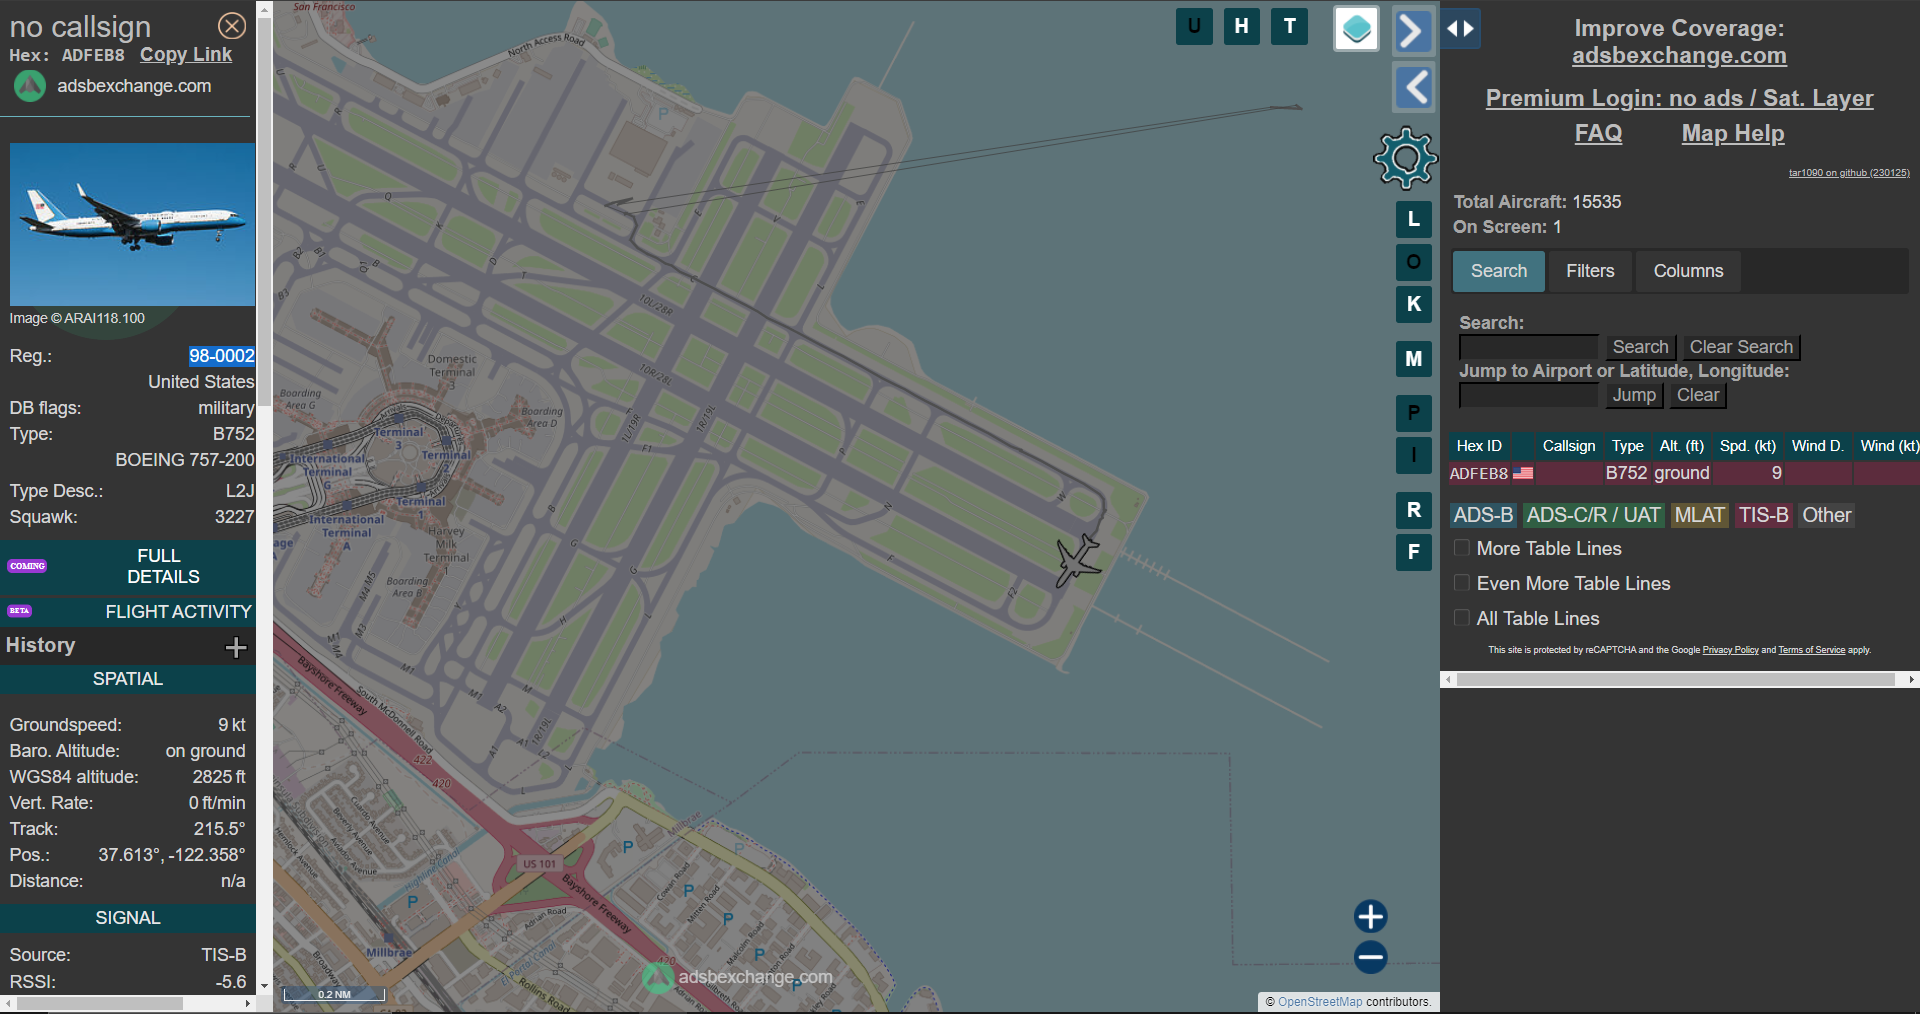Open Premium Login link
1920x1014 pixels.
point(1679,98)
